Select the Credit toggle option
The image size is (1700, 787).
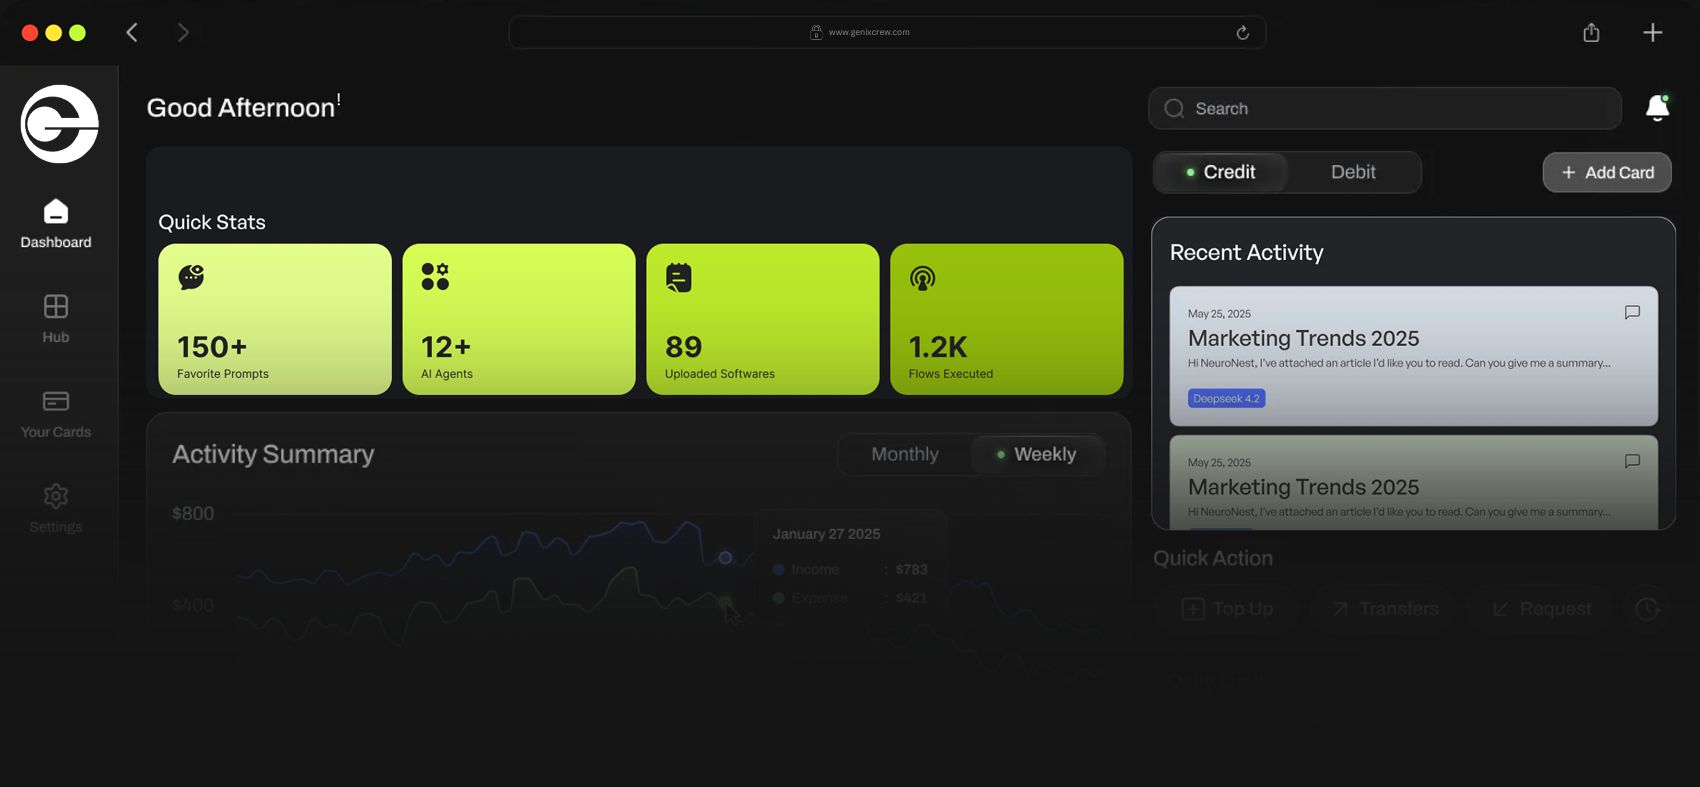[x=1219, y=172]
